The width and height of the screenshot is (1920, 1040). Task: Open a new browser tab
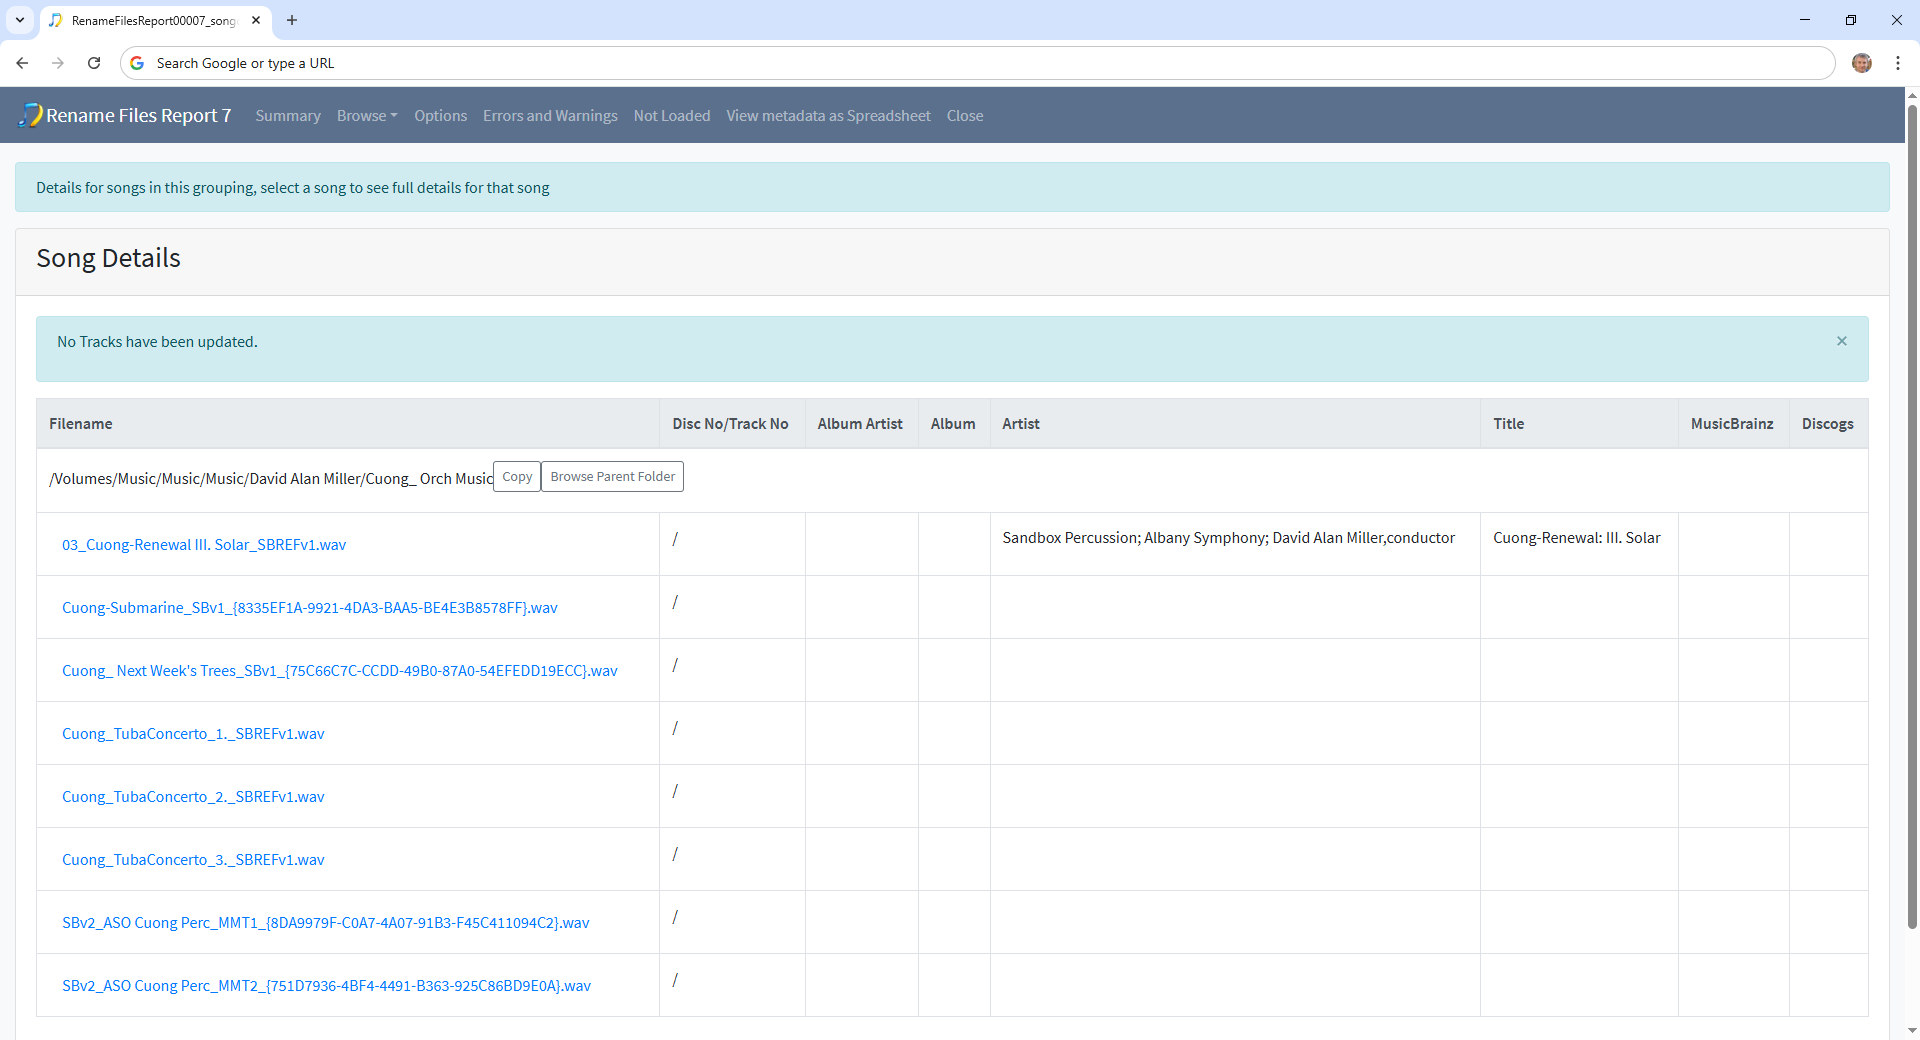[292, 20]
